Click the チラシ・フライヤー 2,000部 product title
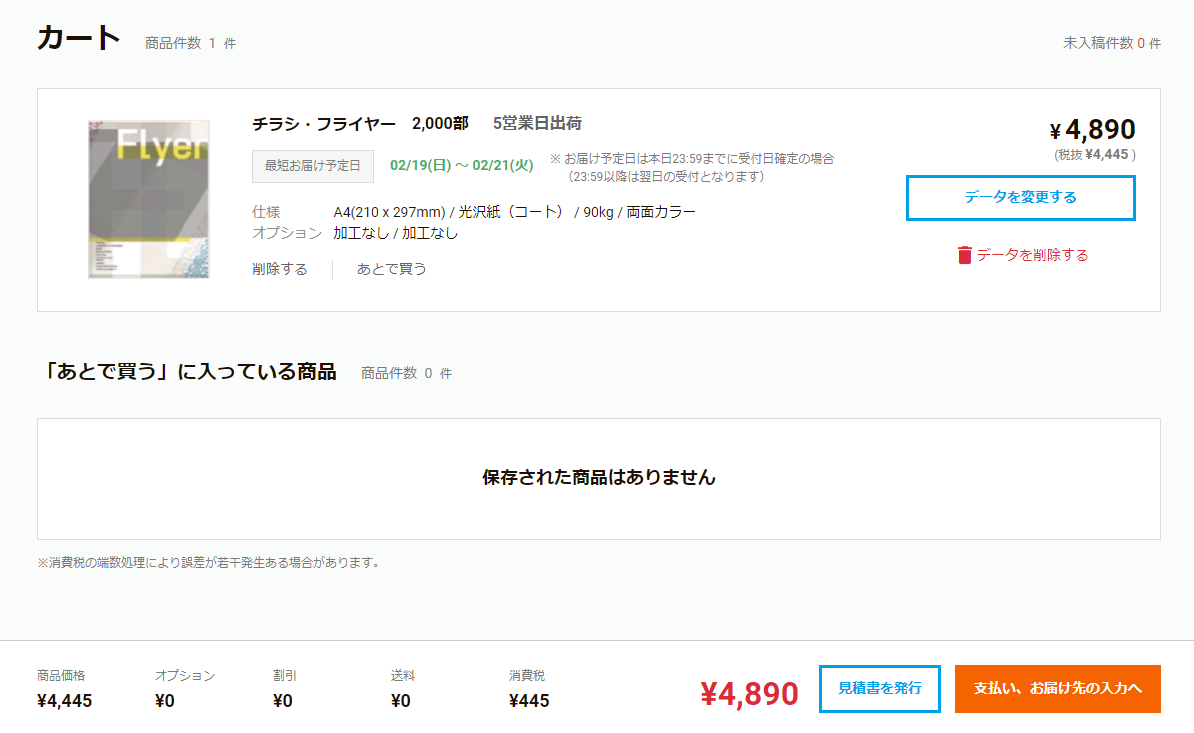Screen dimensions: 1194x733 [360, 124]
